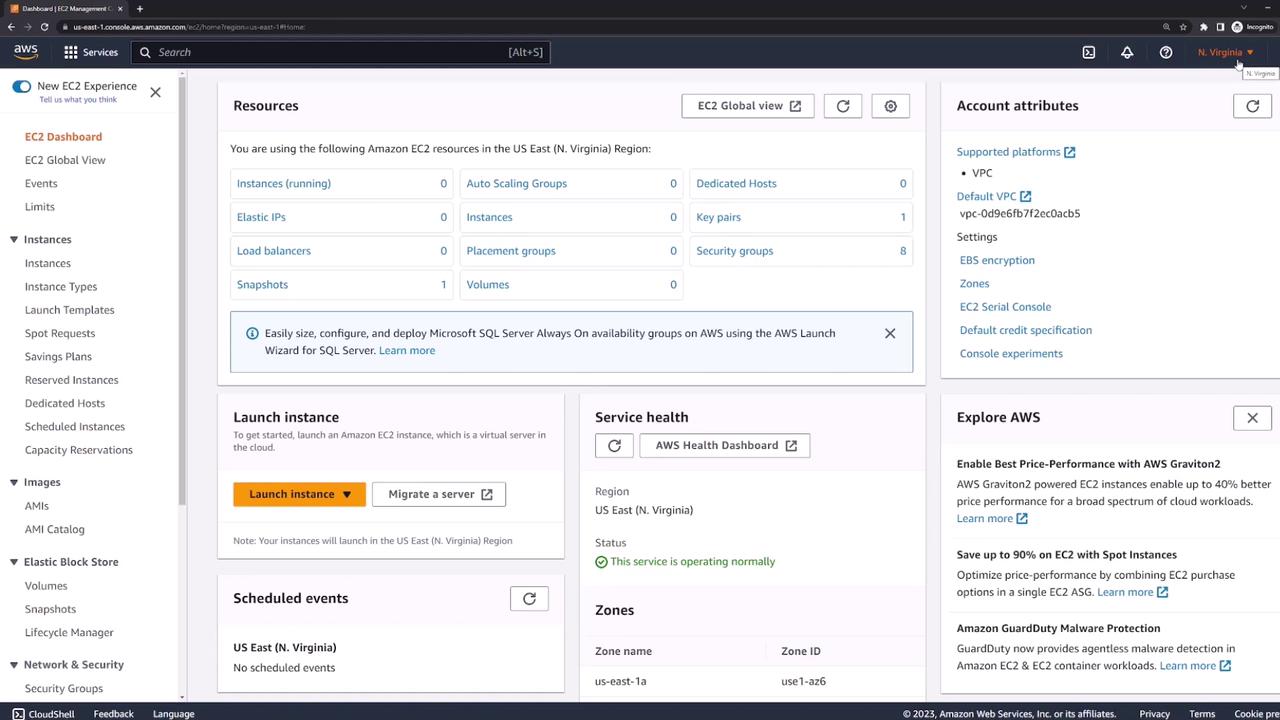1280x720 pixels.
Task: Open the N. Virginia region dropdown
Action: (x=1225, y=52)
